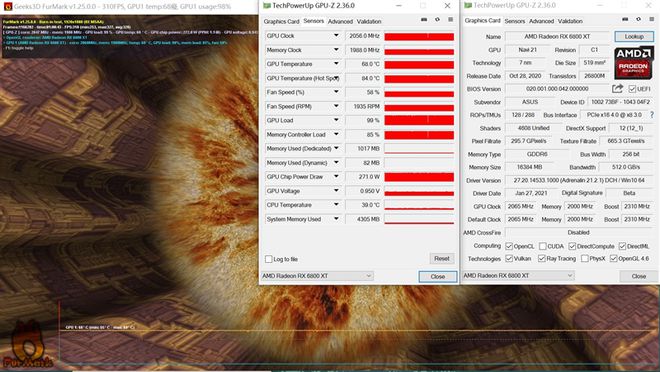Image resolution: width=660 pixels, height=372 pixels.
Task: Open the GPU Chip Power Draw dropdown
Action: click(336, 177)
